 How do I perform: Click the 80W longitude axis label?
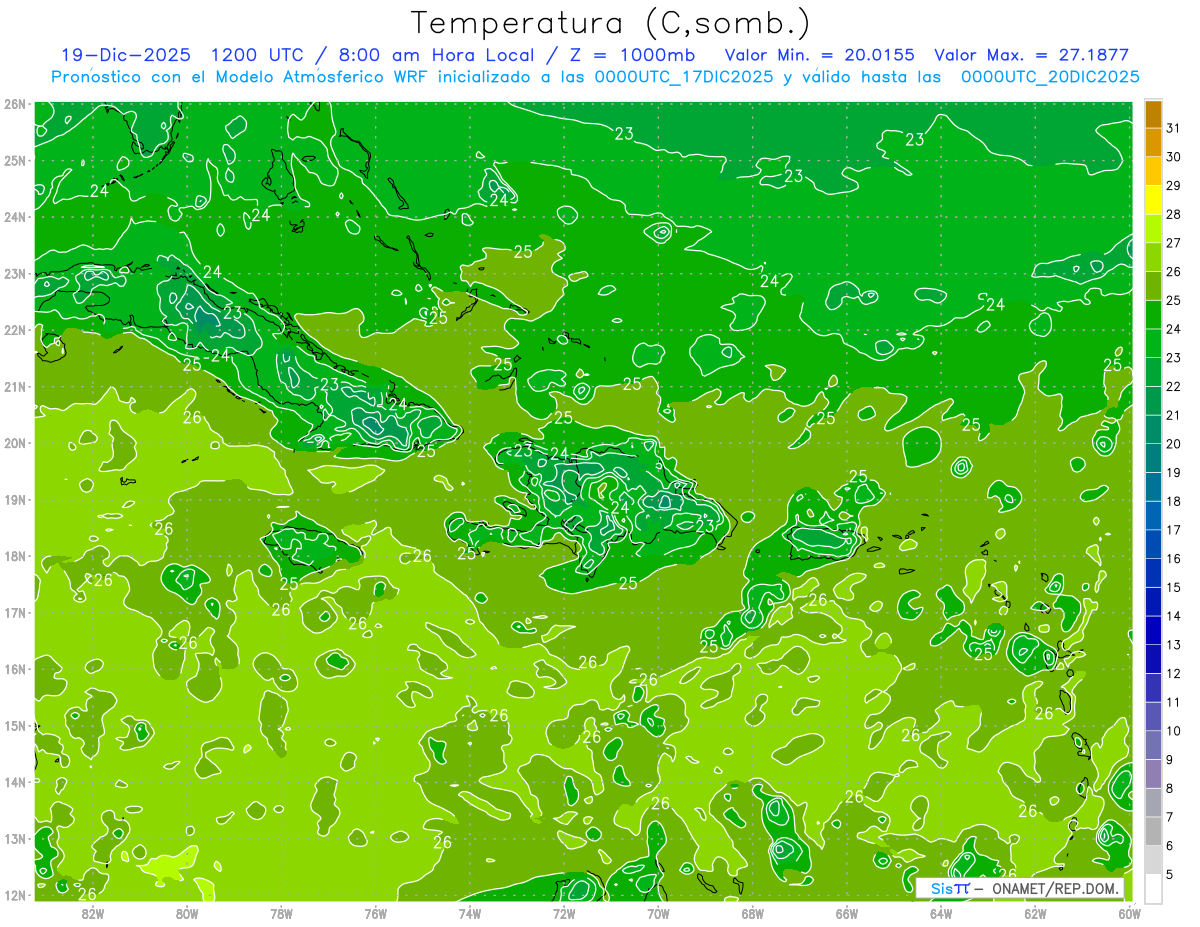(x=186, y=913)
